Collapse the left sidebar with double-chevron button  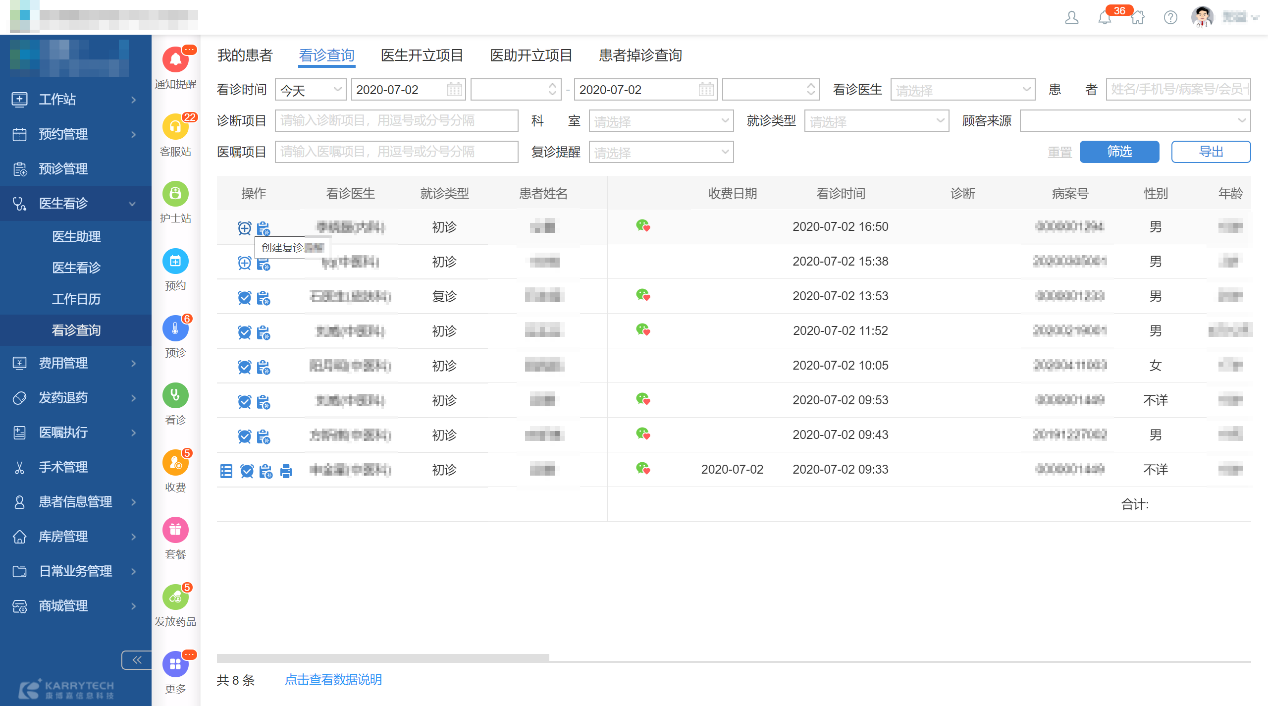click(136, 660)
